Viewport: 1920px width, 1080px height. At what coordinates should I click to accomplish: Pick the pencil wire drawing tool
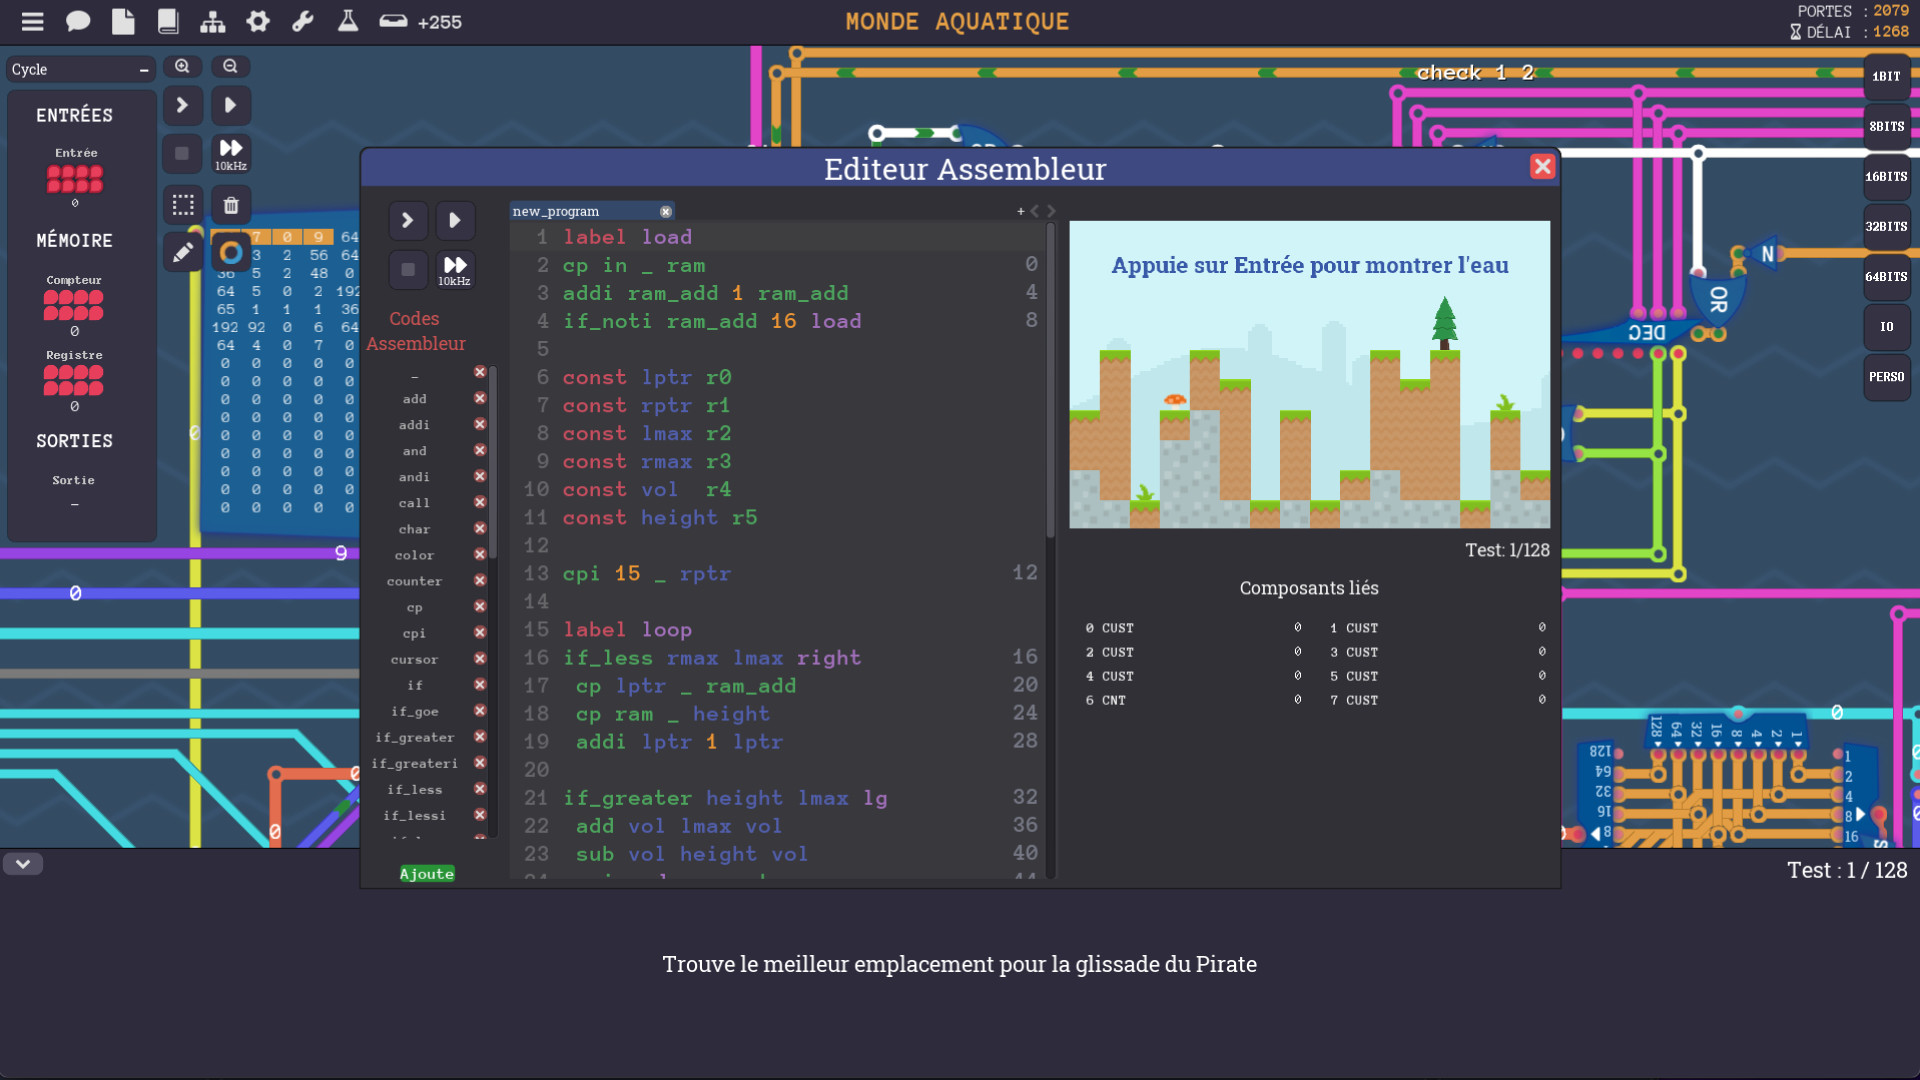[183, 253]
